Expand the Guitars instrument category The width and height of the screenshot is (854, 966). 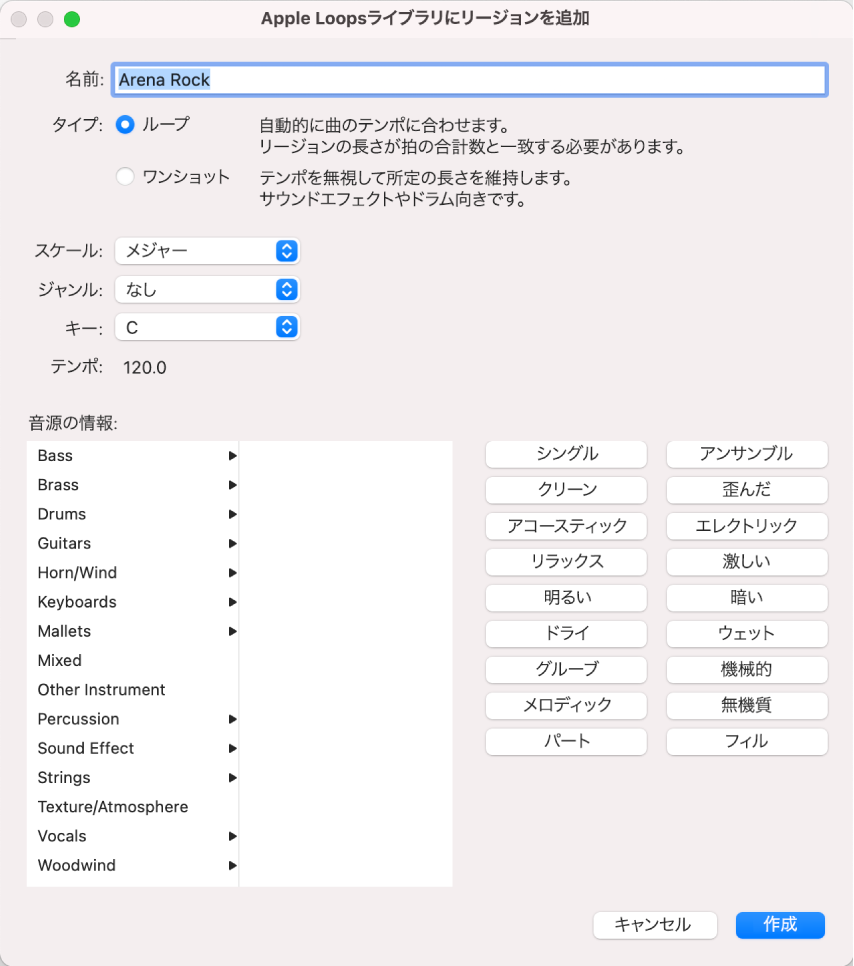[132, 543]
